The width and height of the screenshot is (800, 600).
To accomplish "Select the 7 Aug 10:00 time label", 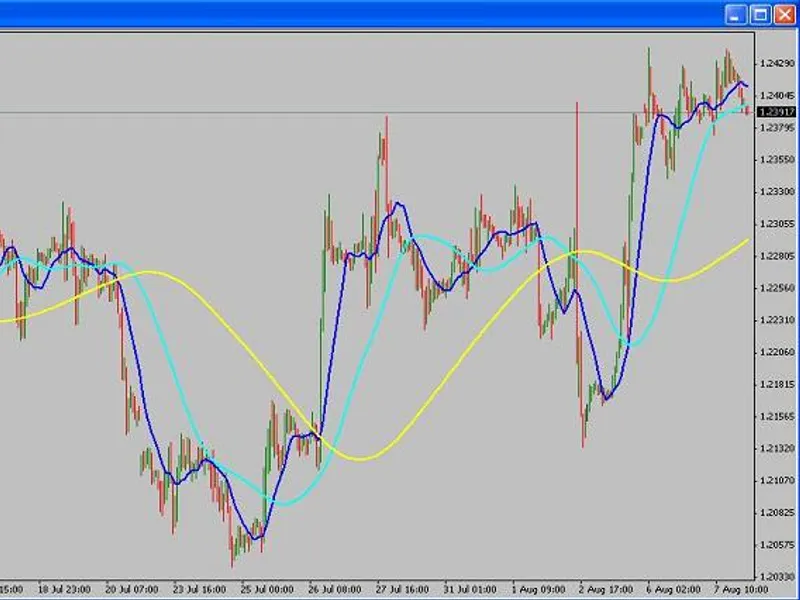I will (741, 589).
